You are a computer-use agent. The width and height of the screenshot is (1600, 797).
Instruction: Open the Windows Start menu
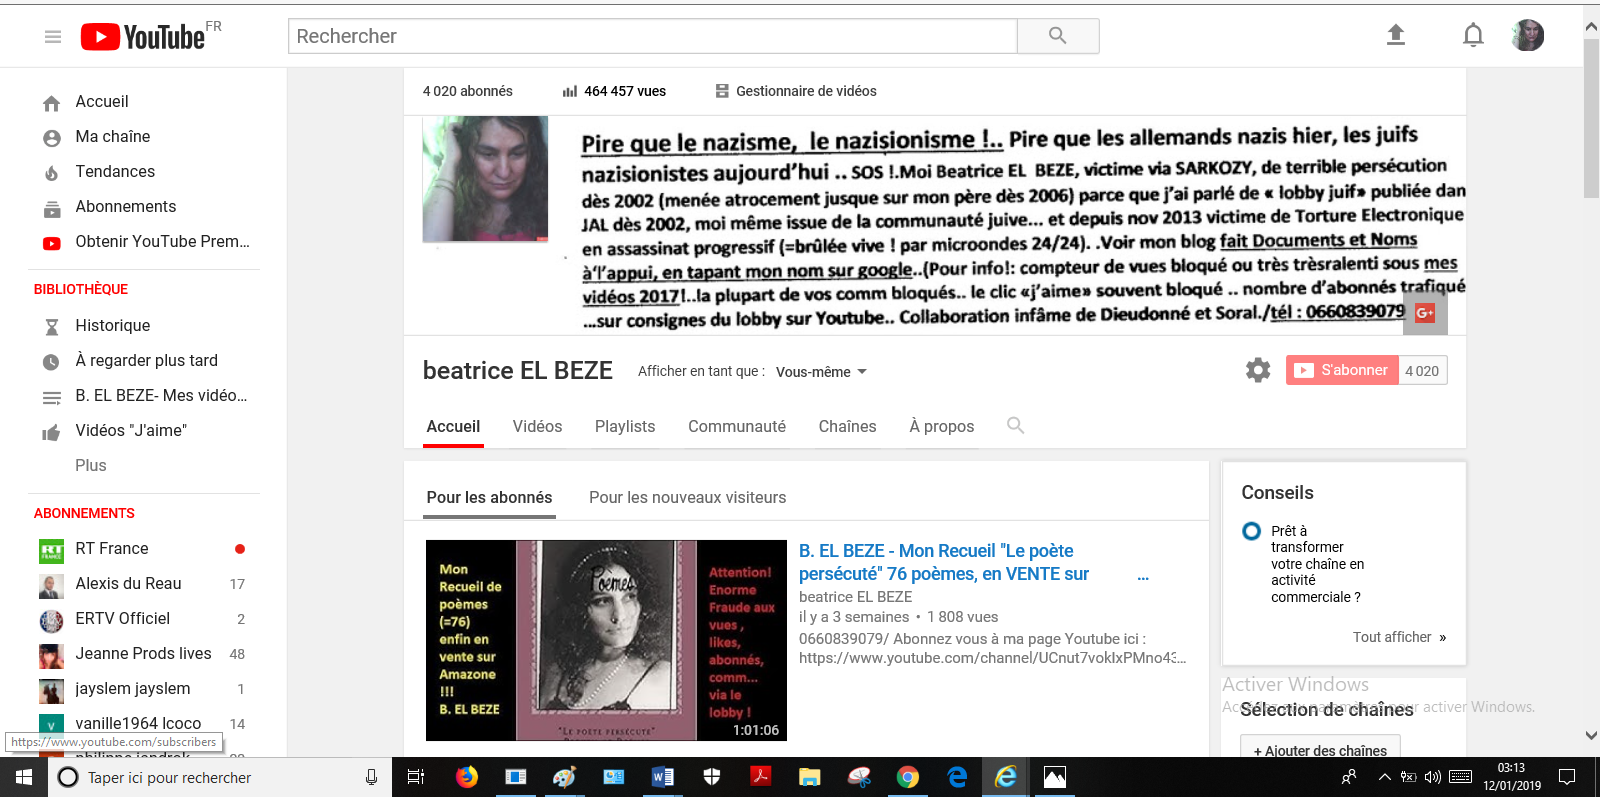24,777
